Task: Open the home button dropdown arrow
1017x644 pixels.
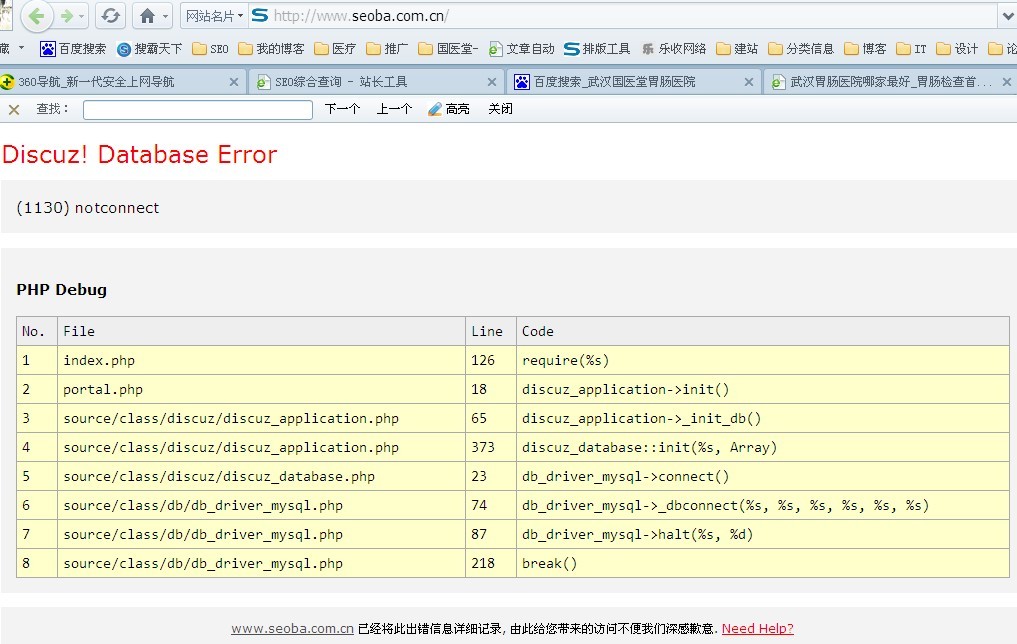Action: click(x=165, y=16)
